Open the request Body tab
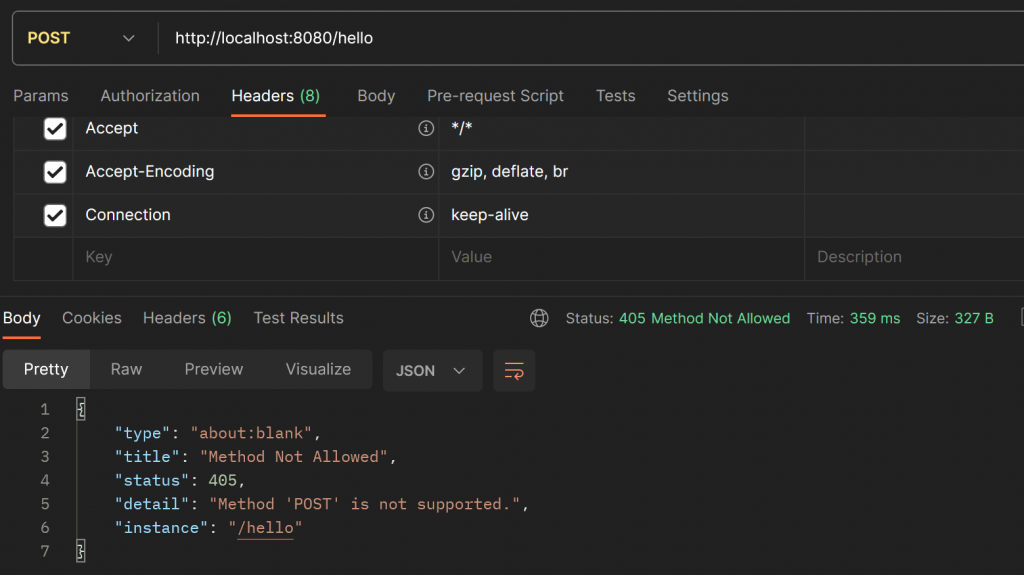Viewport: 1024px width, 575px height. coord(376,96)
